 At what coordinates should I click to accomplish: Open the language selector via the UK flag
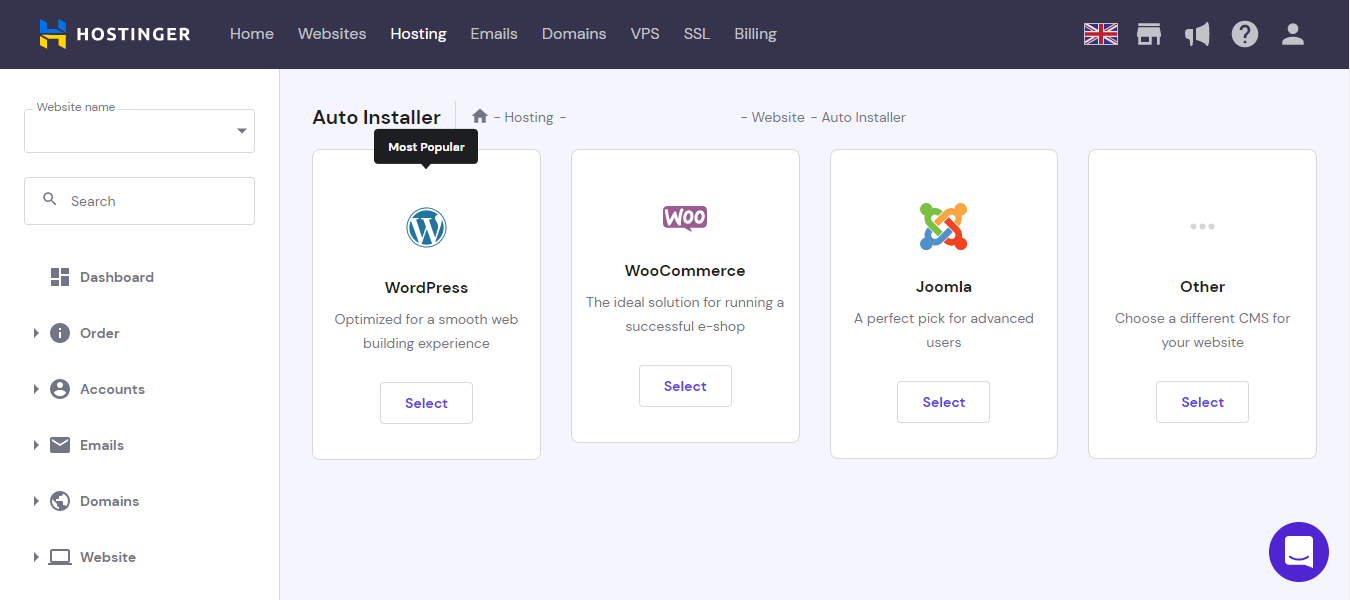click(1100, 33)
